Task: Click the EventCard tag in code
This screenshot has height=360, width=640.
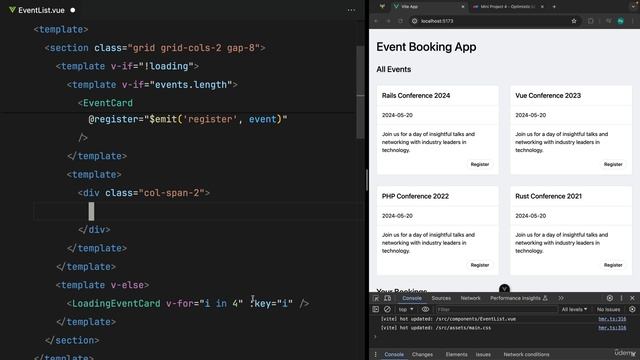Action: (x=108, y=103)
